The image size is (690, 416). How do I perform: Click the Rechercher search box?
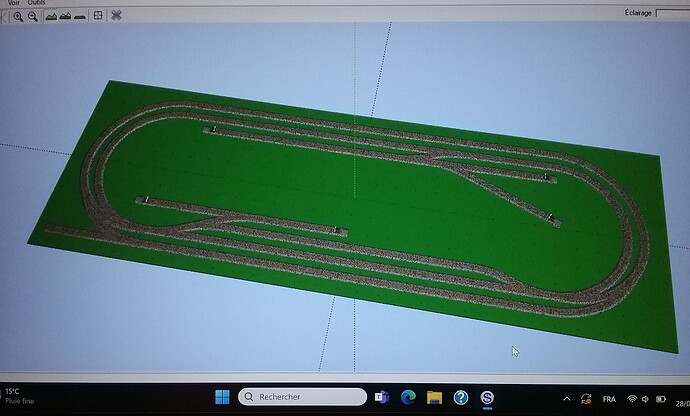[302, 397]
